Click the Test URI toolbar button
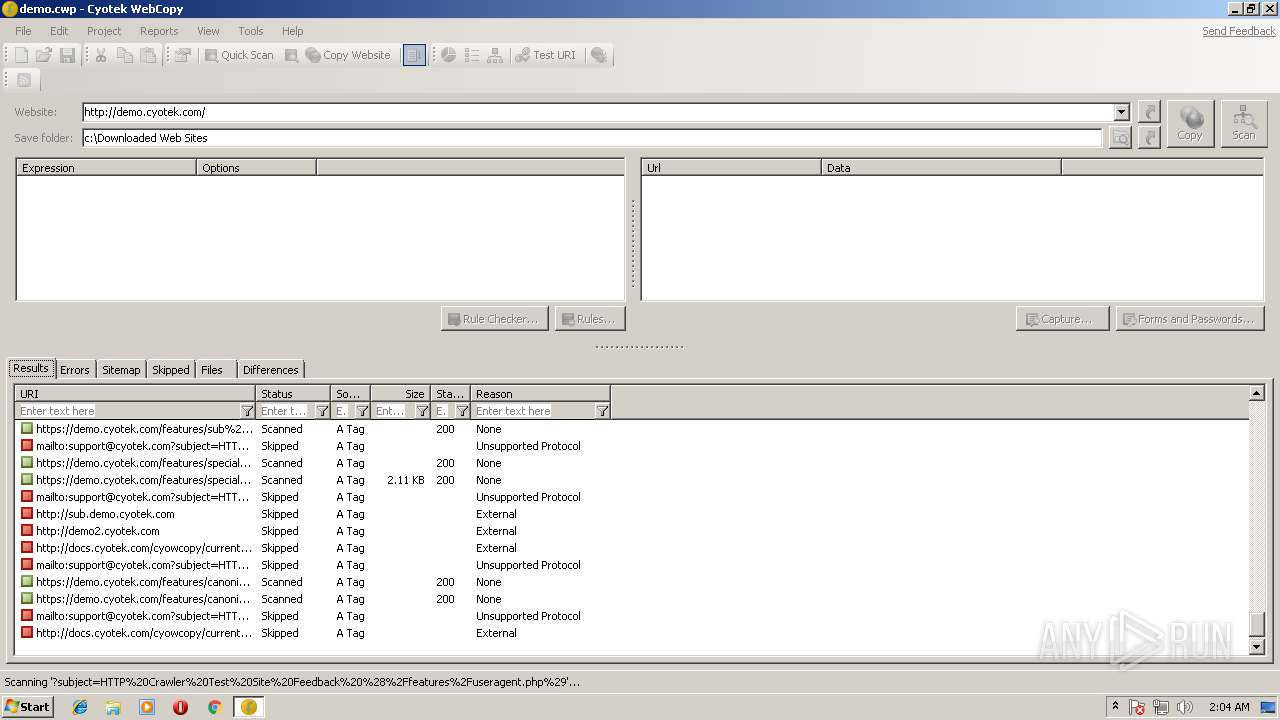The width and height of the screenshot is (1280, 720). coord(546,55)
